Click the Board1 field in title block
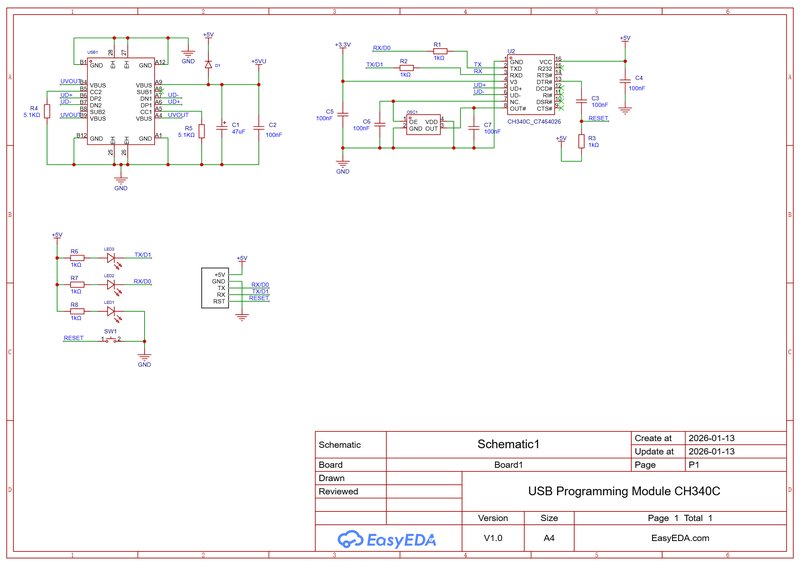 tap(508, 465)
